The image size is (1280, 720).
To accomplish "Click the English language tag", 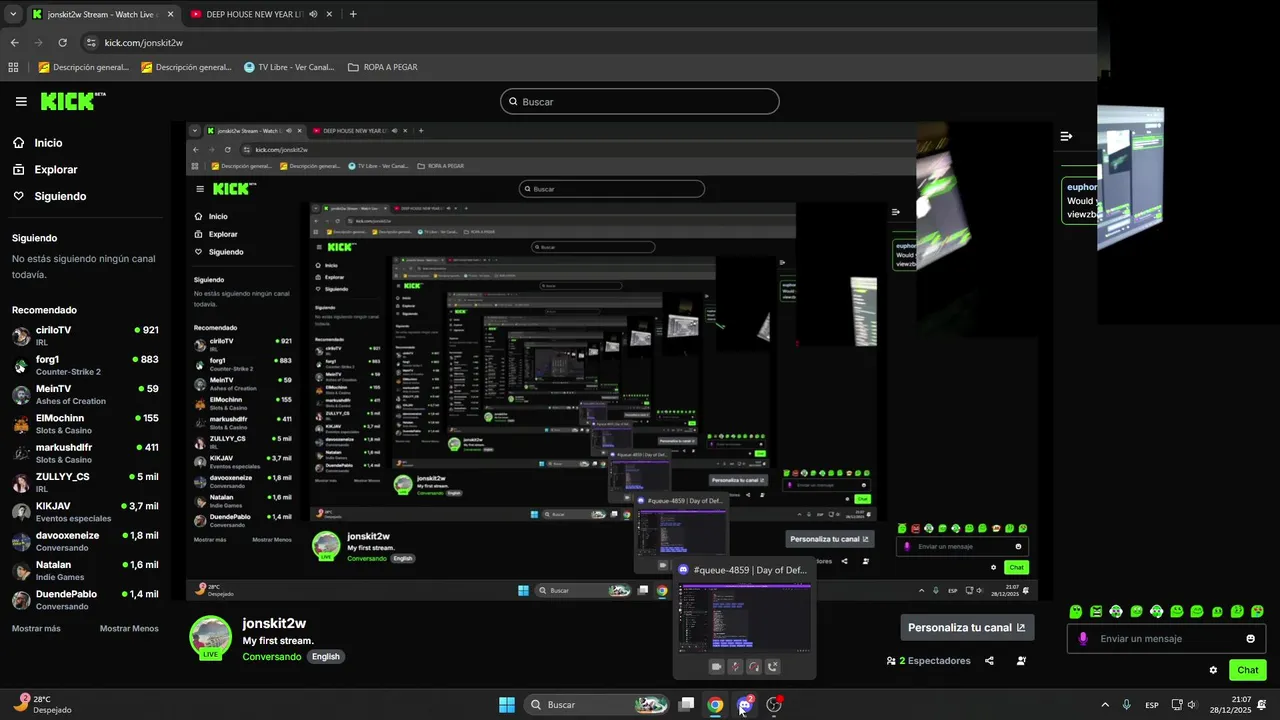I will (x=326, y=657).
